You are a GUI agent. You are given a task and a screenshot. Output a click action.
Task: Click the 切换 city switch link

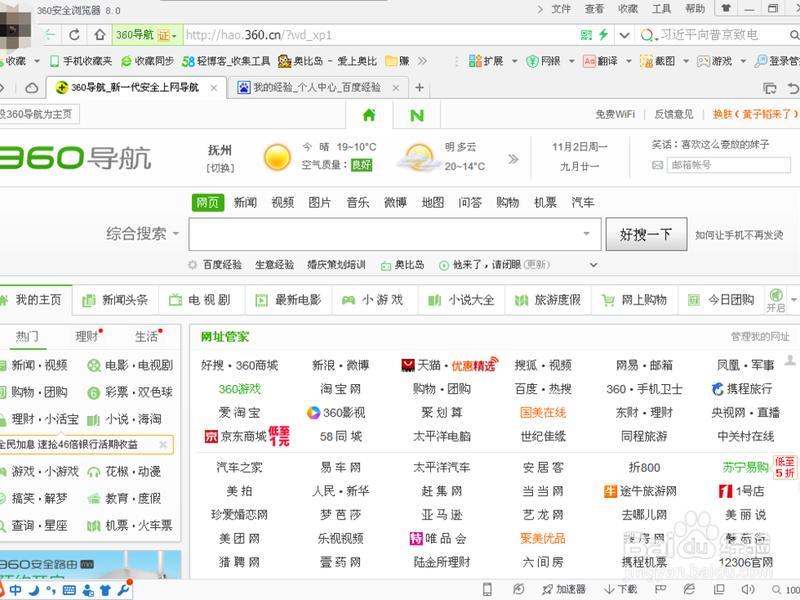(220, 168)
